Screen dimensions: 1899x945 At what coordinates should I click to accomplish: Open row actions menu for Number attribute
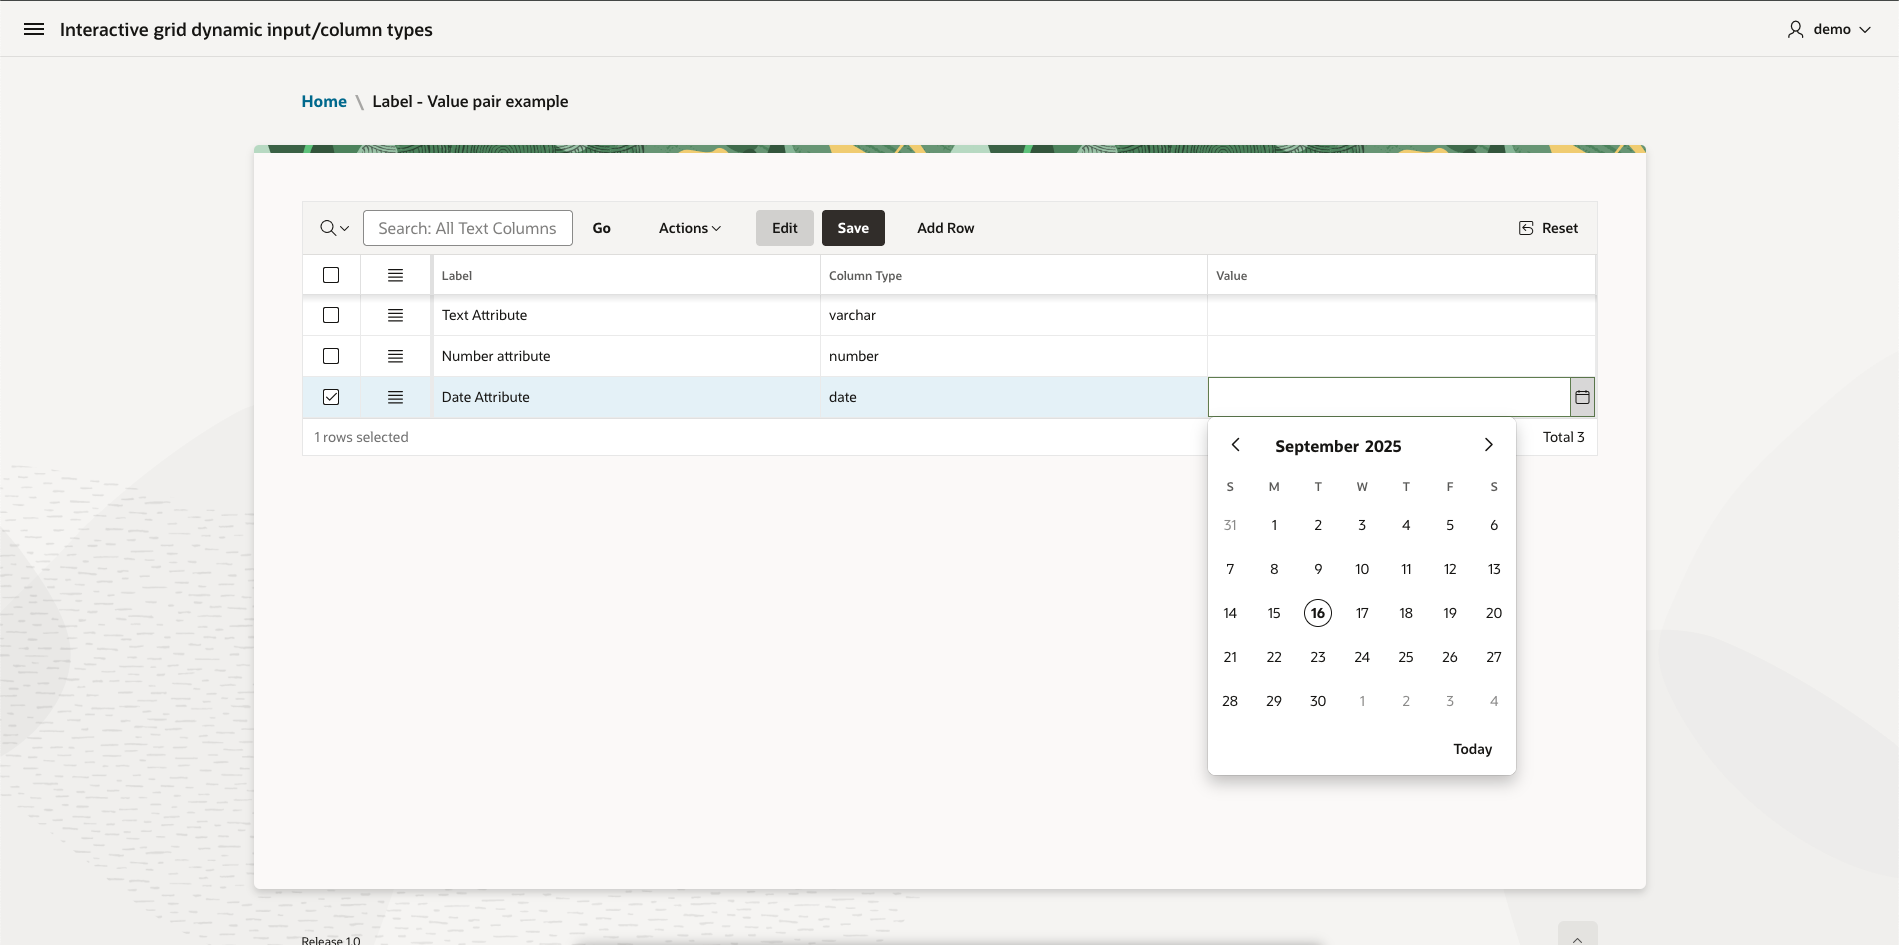(395, 356)
